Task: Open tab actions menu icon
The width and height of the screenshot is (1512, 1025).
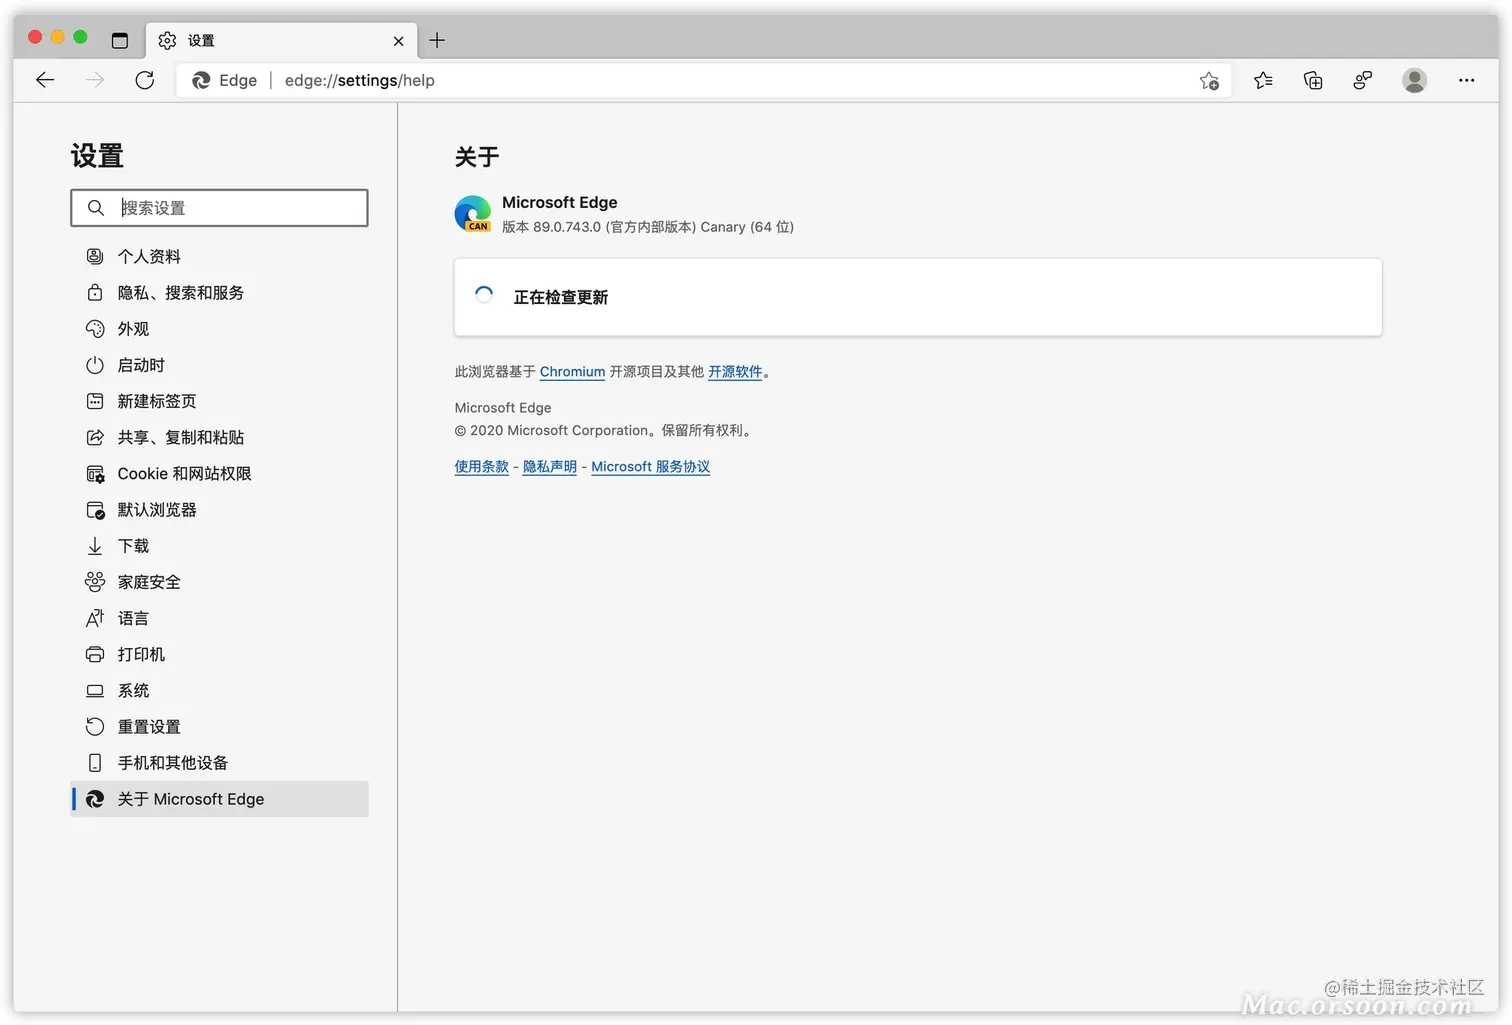Action: click(120, 40)
